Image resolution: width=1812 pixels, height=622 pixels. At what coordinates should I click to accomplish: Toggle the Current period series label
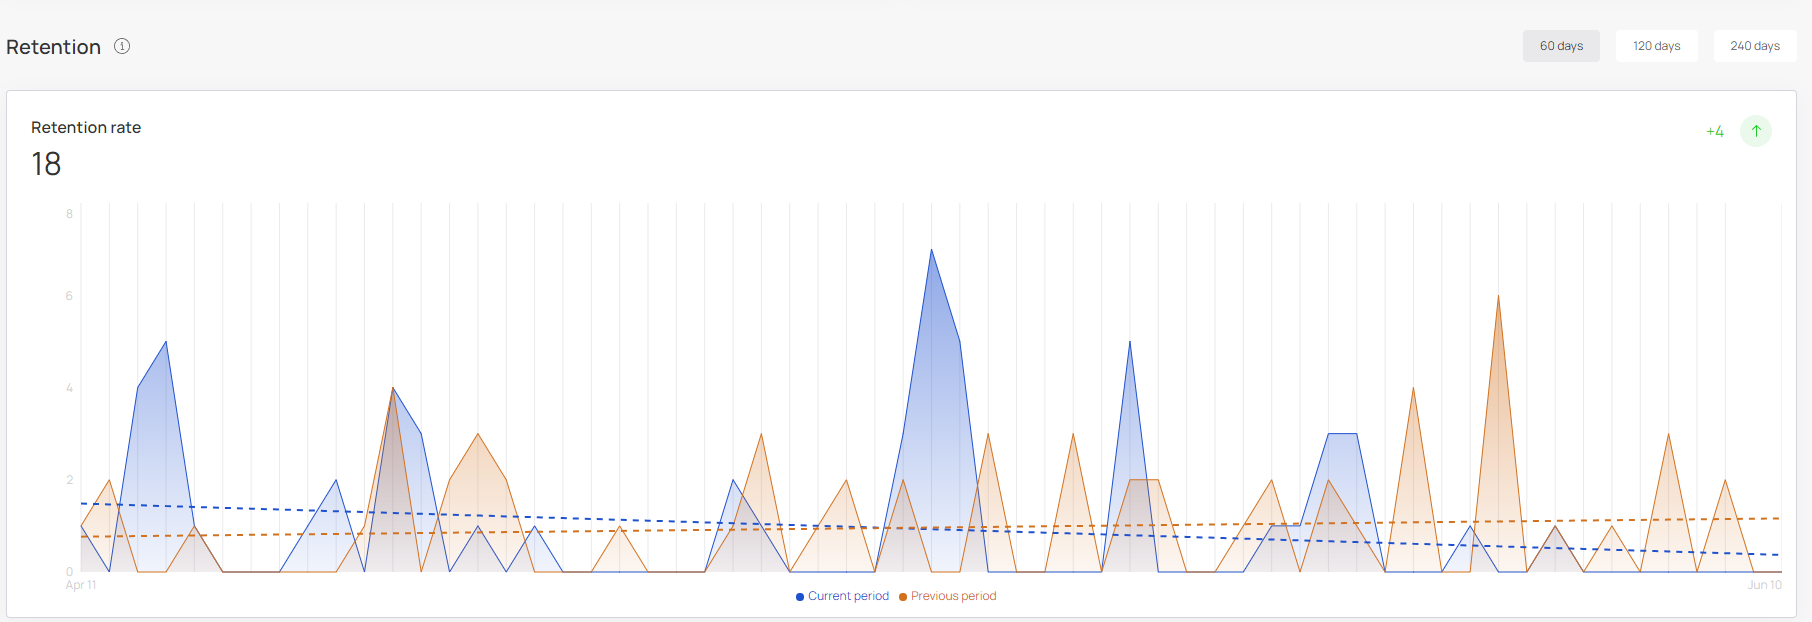coord(848,596)
